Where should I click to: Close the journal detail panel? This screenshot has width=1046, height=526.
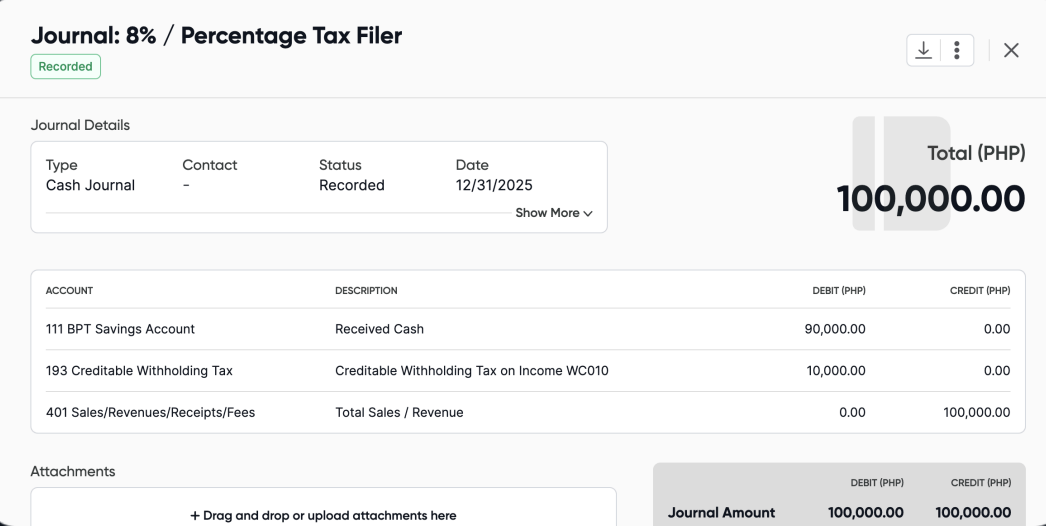click(1011, 51)
